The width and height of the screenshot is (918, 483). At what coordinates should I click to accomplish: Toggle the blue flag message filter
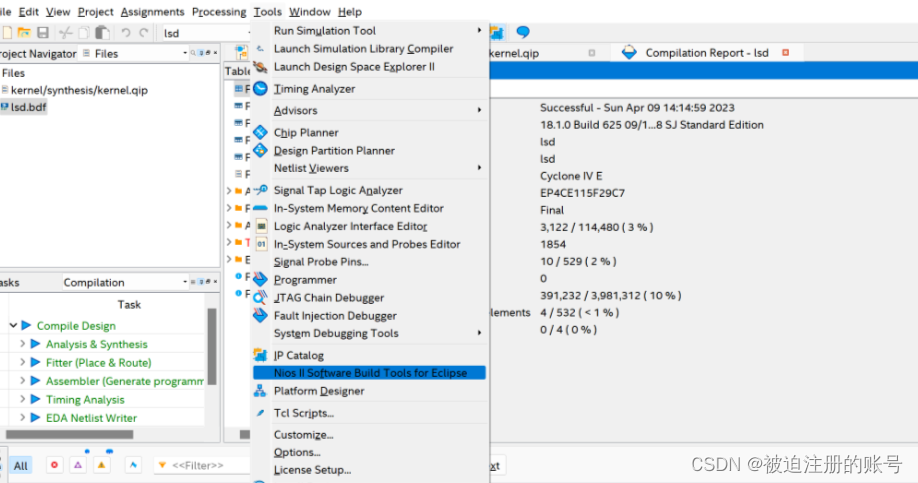pyautogui.click(x=133, y=465)
